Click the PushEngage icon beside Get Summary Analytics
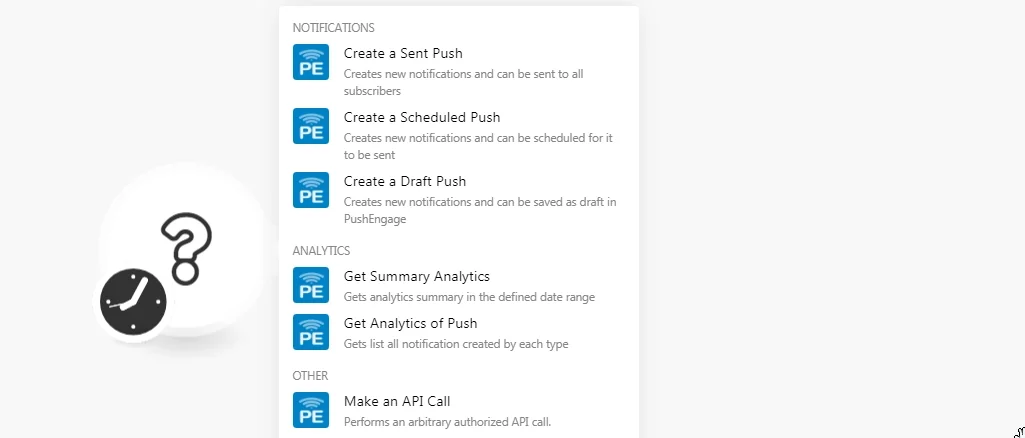 pyautogui.click(x=311, y=285)
